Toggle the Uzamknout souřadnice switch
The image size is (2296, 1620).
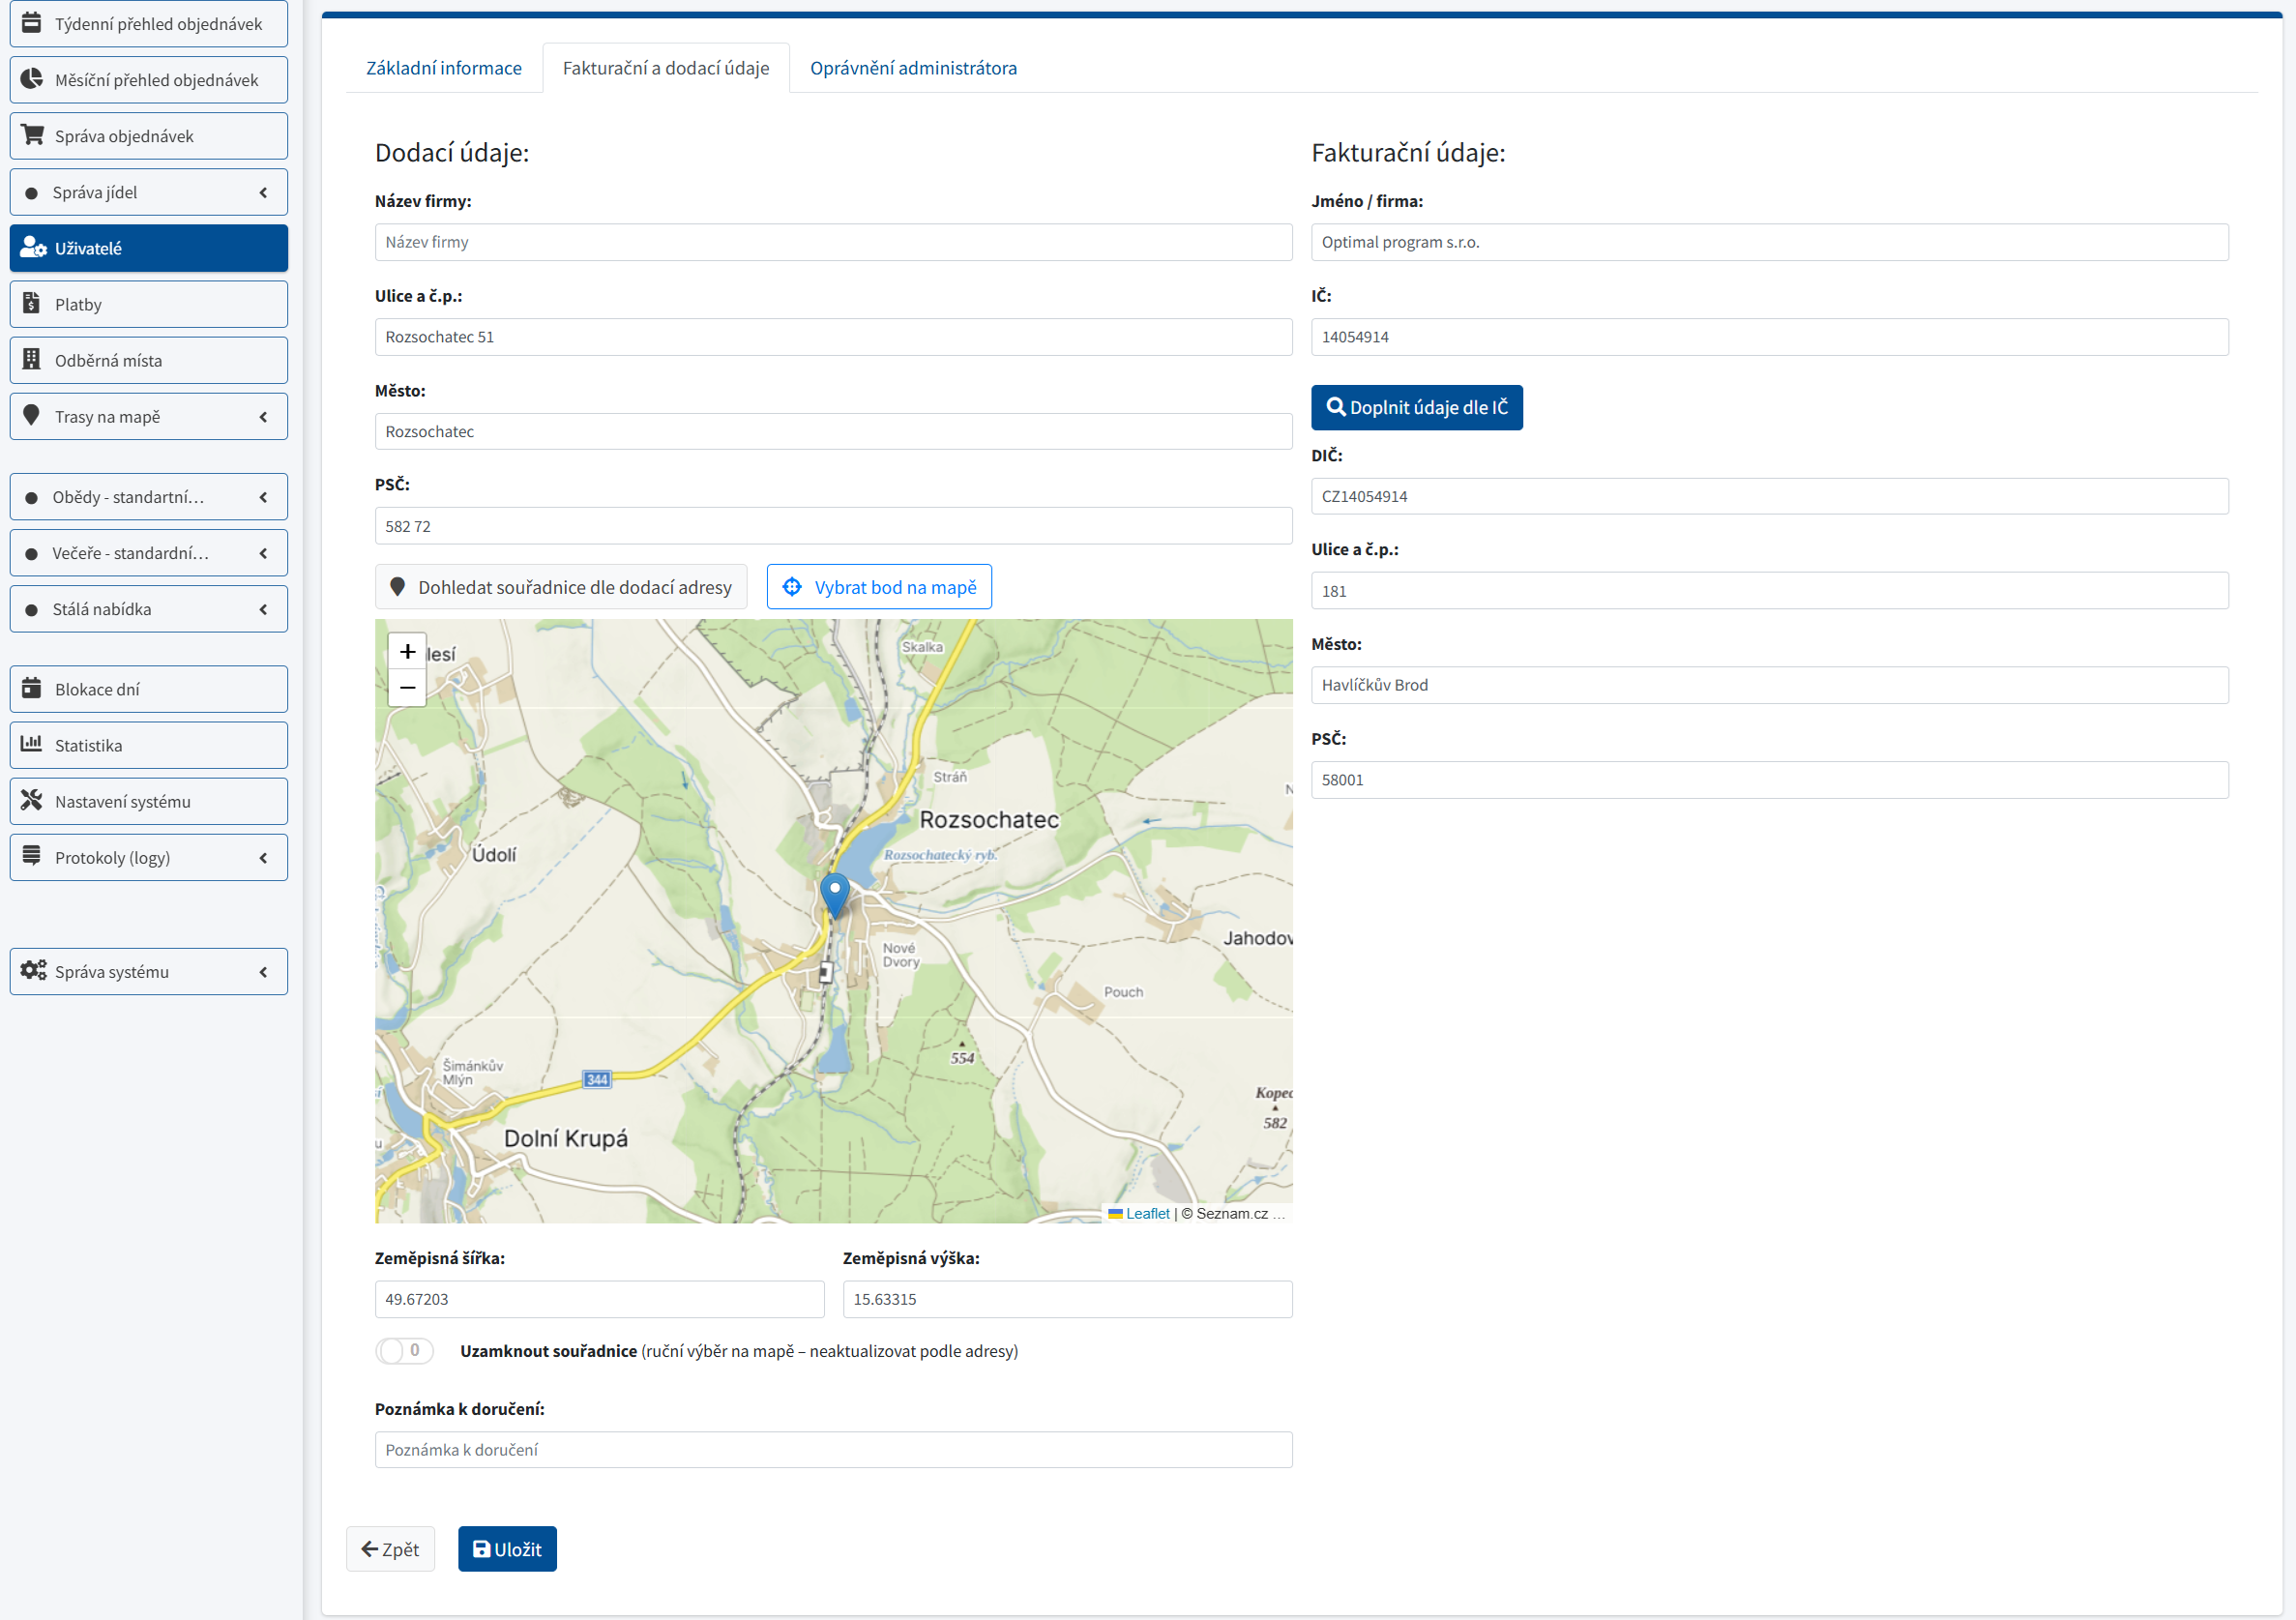pyautogui.click(x=404, y=1351)
